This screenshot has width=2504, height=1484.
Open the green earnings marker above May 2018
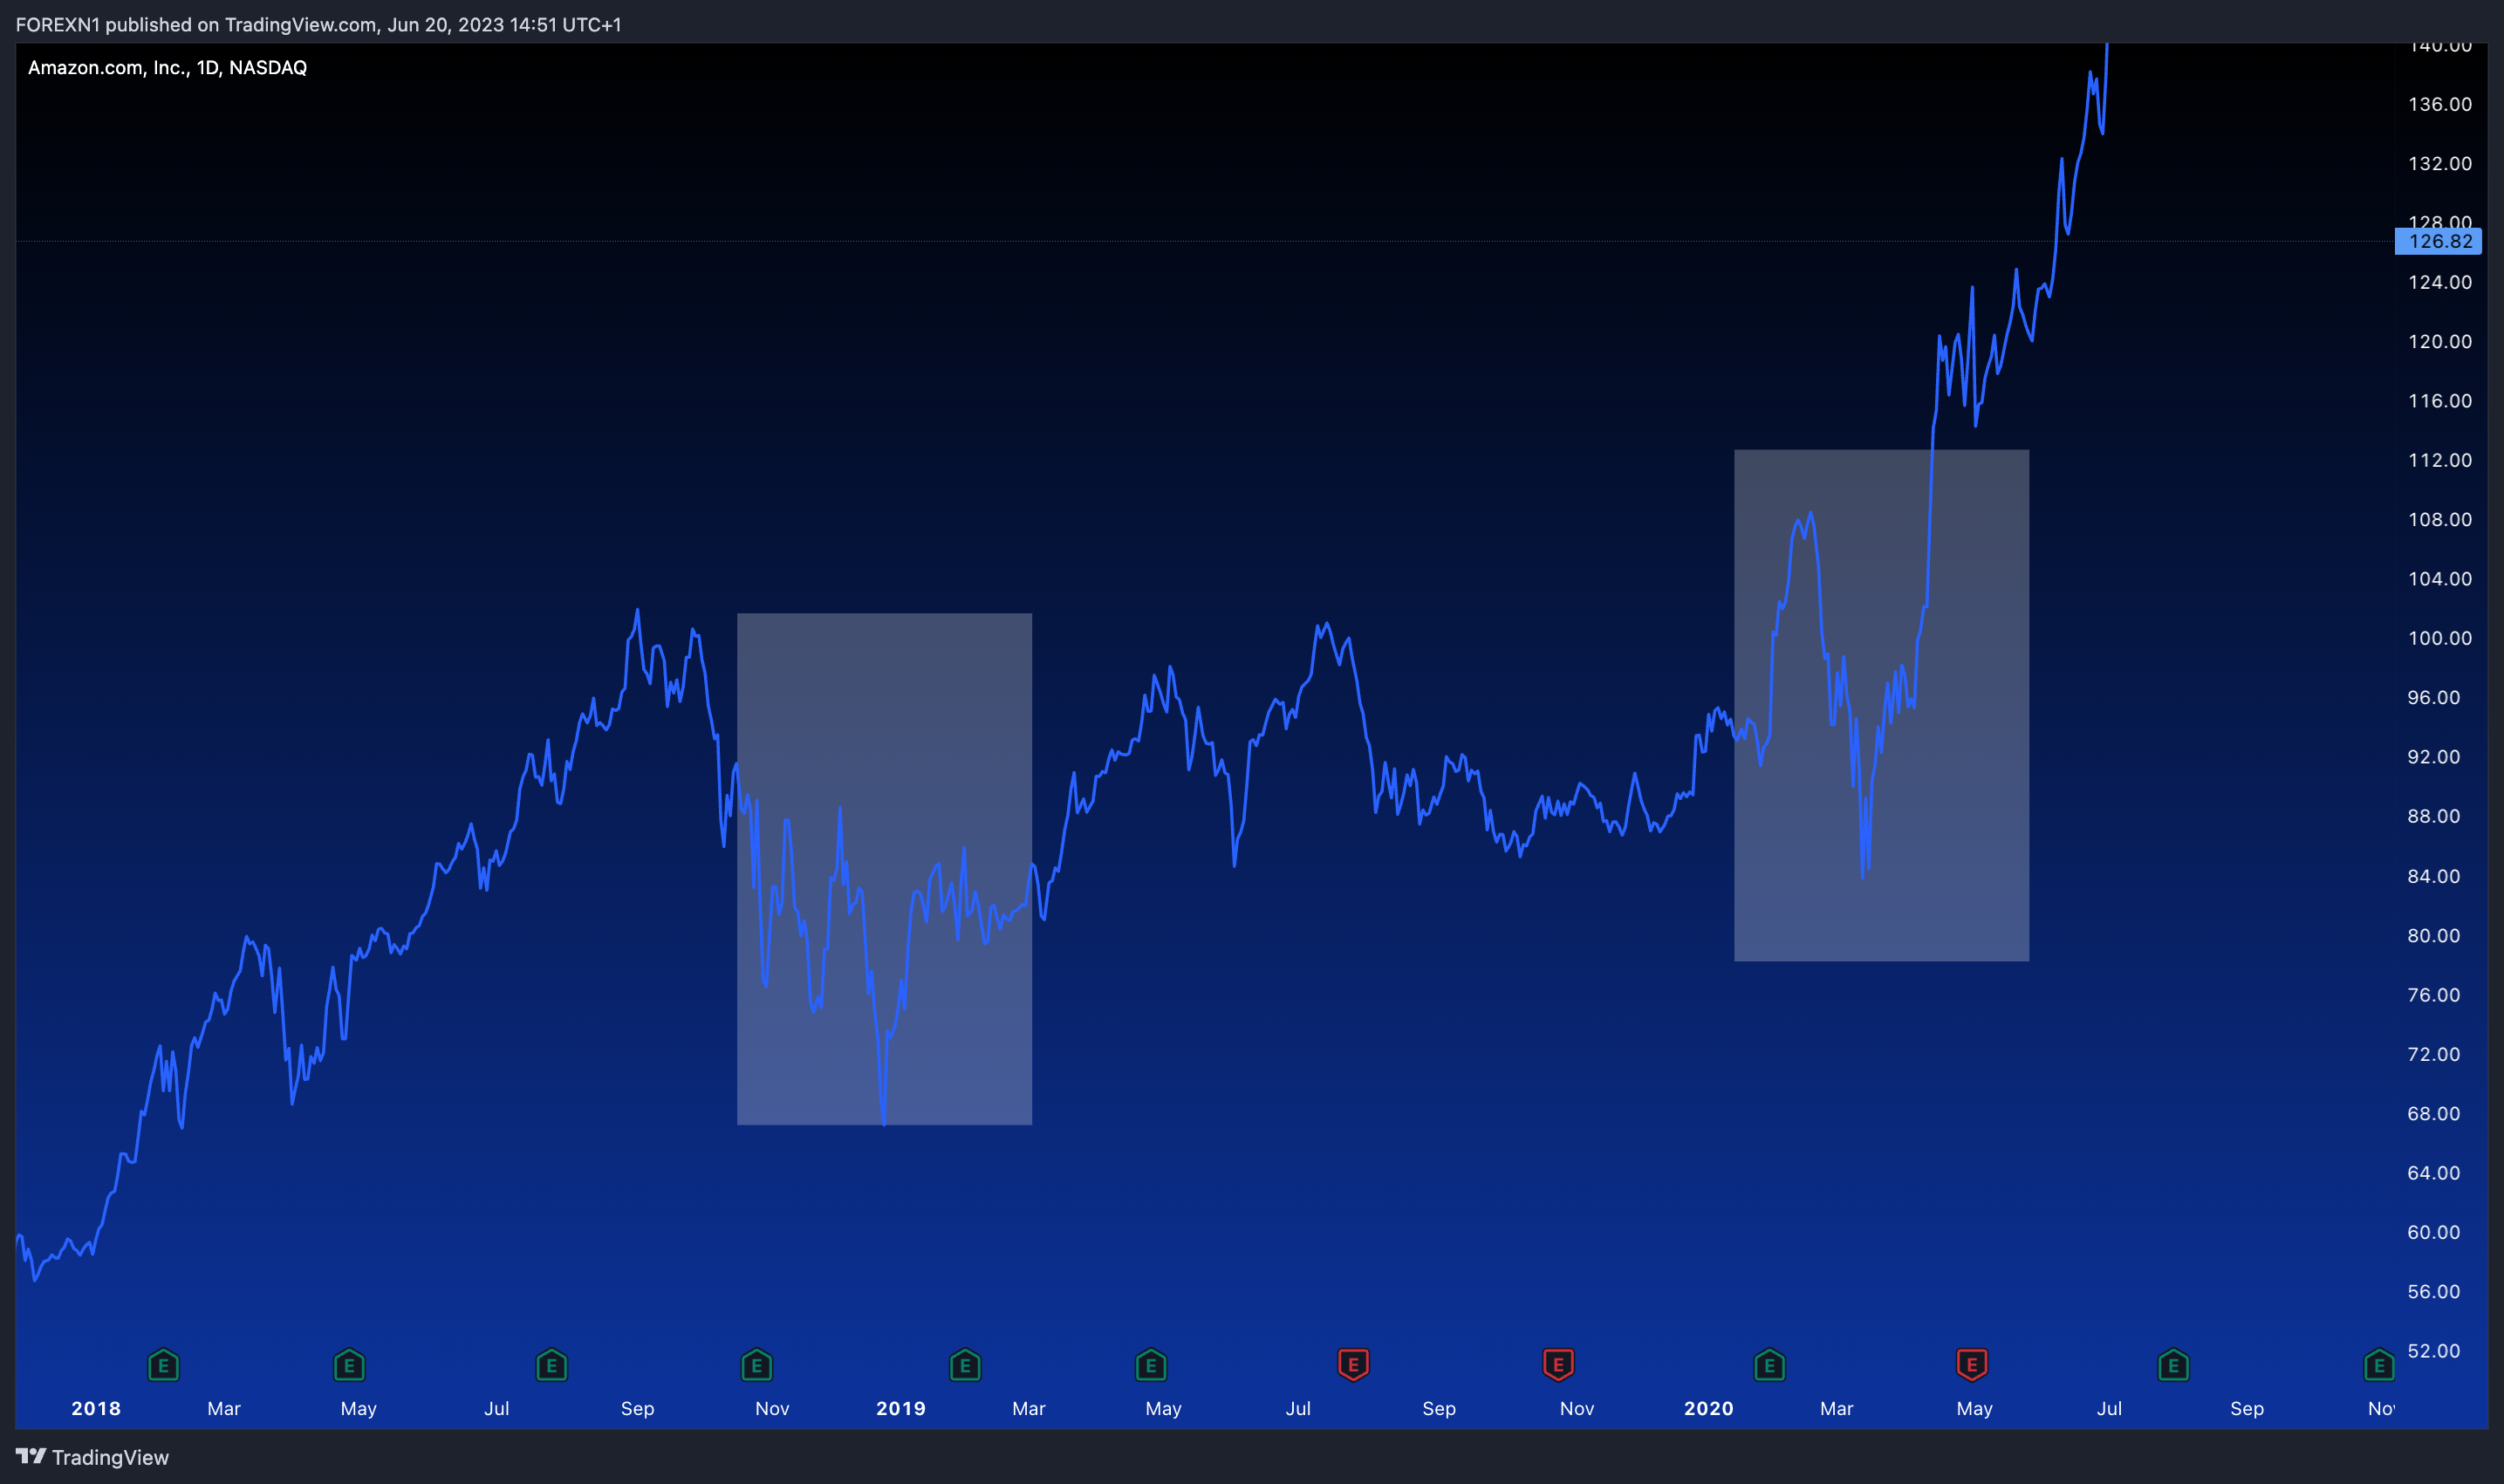pyautogui.click(x=349, y=1365)
